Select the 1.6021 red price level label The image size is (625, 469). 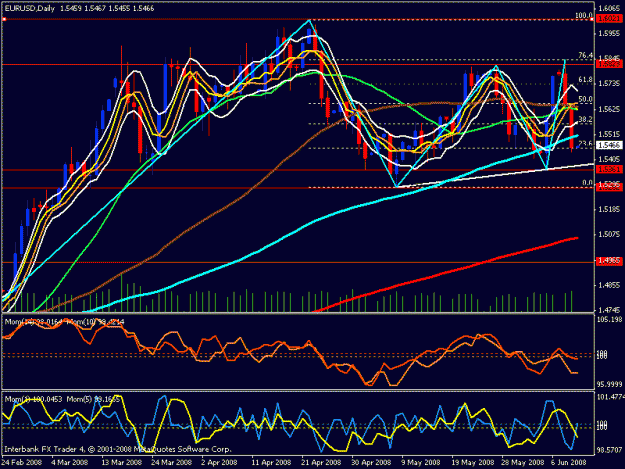pos(609,19)
